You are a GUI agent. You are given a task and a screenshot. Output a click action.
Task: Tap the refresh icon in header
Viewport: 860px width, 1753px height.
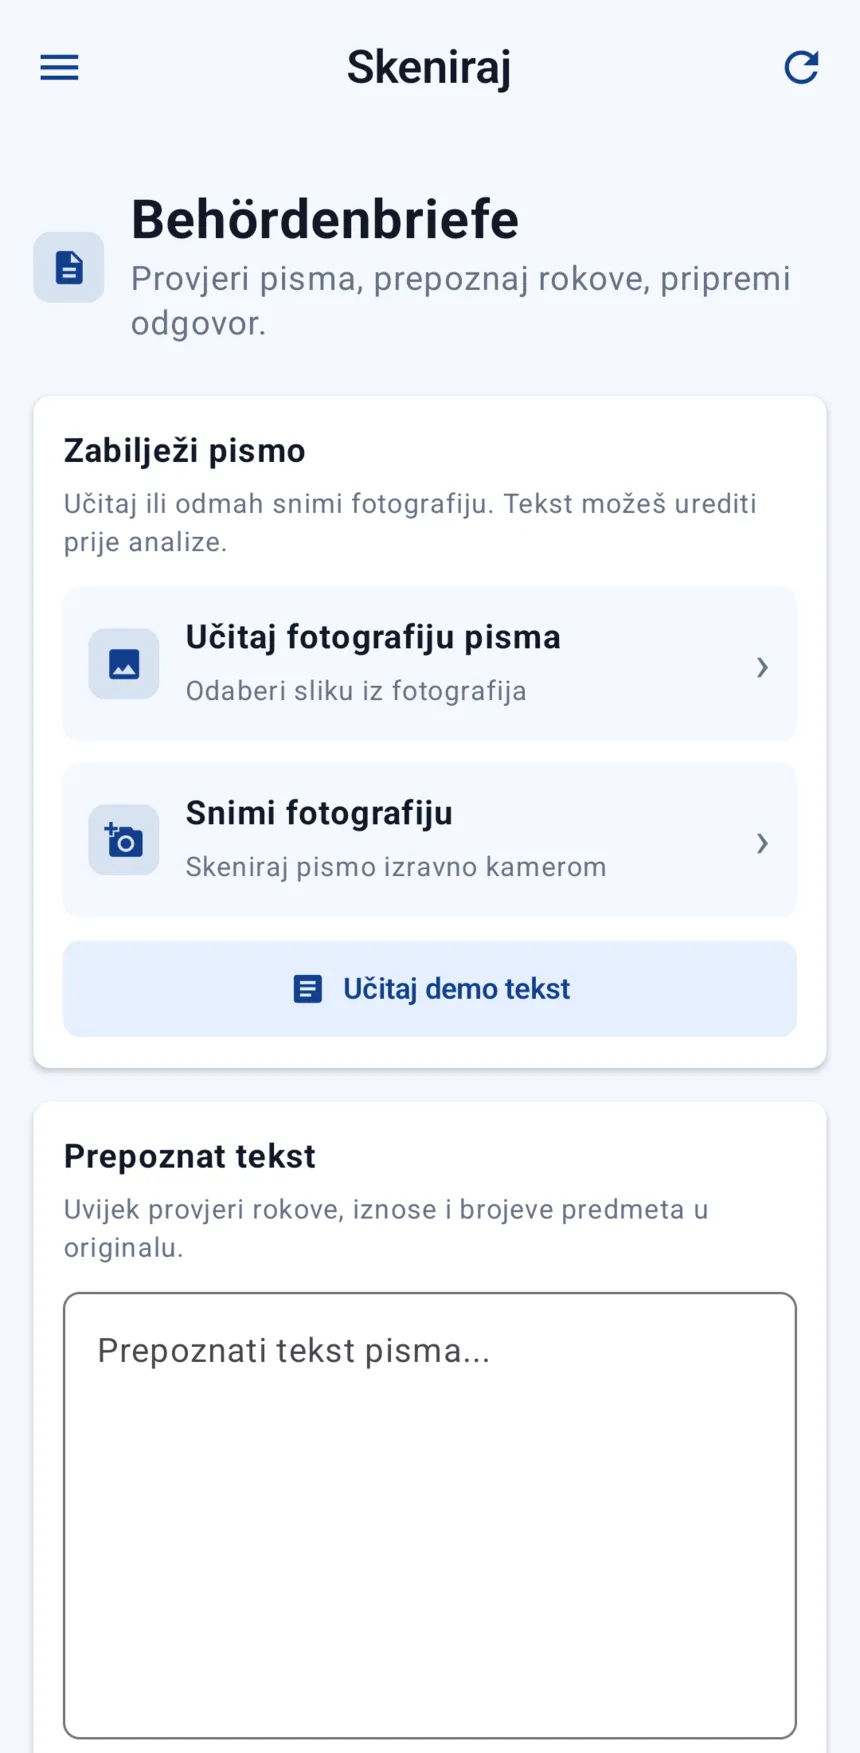(x=801, y=67)
